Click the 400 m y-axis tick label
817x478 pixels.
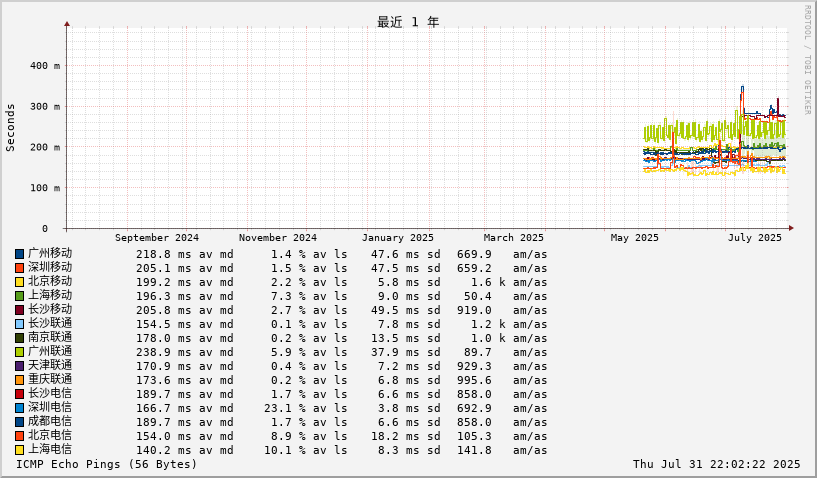(x=45, y=66)
